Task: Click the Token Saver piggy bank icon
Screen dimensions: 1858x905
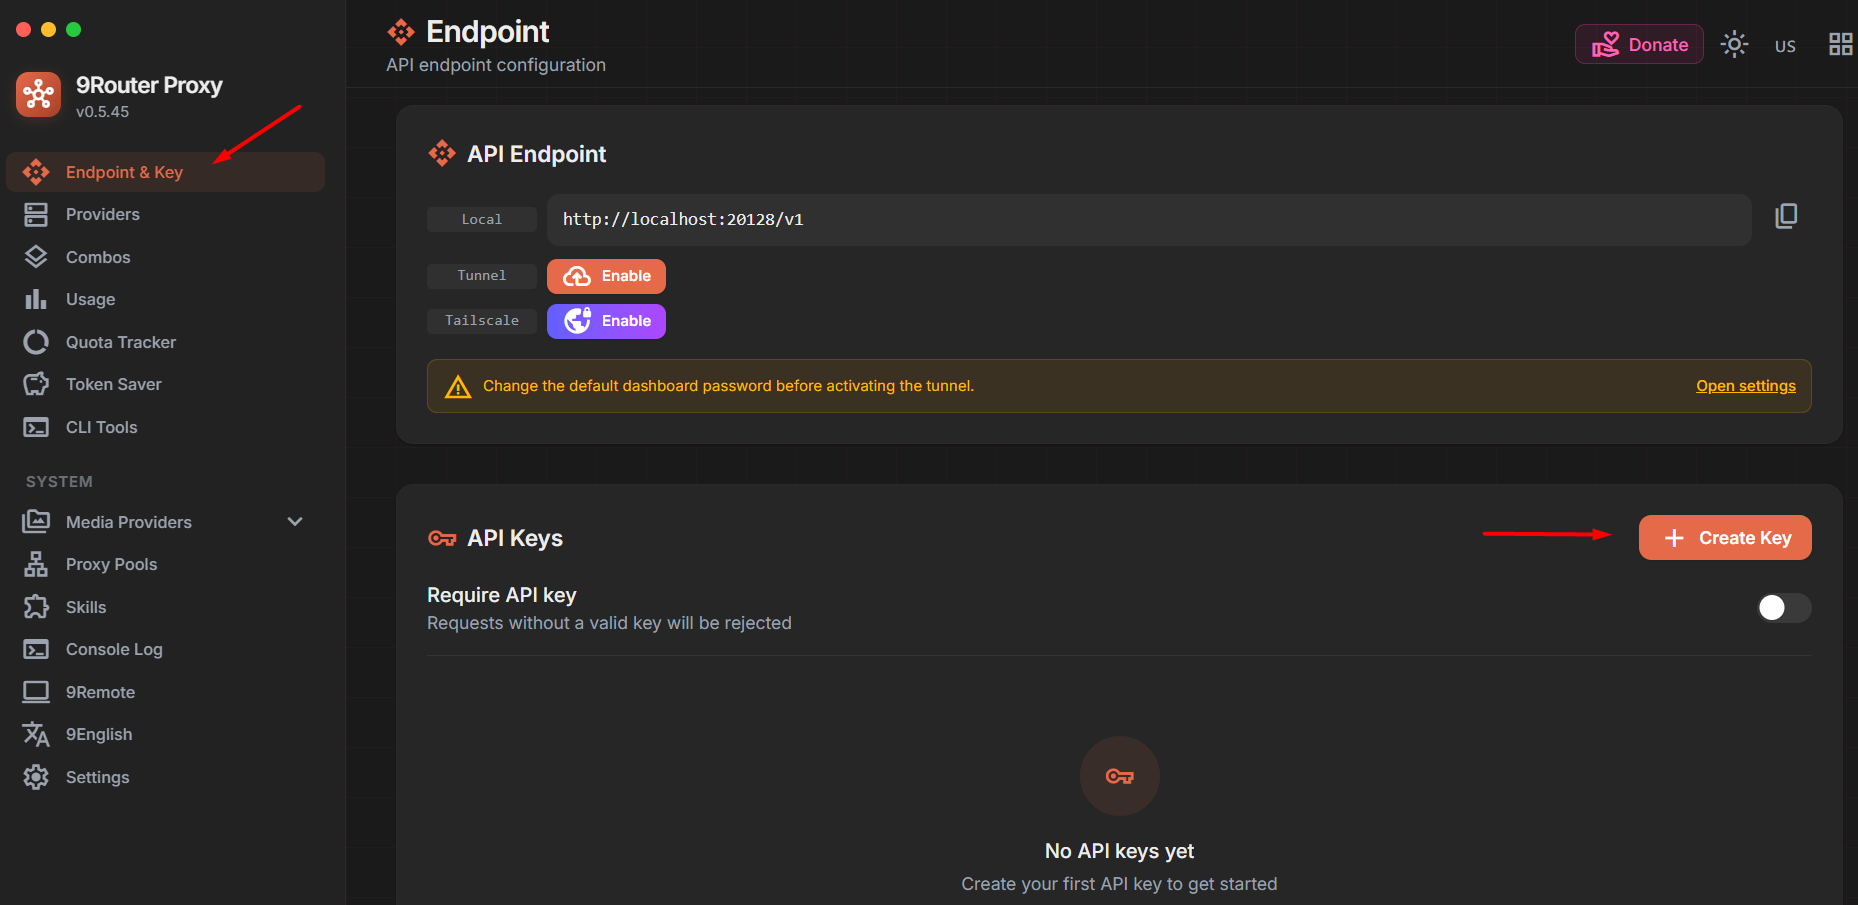Action: click(x=36, y=384)
